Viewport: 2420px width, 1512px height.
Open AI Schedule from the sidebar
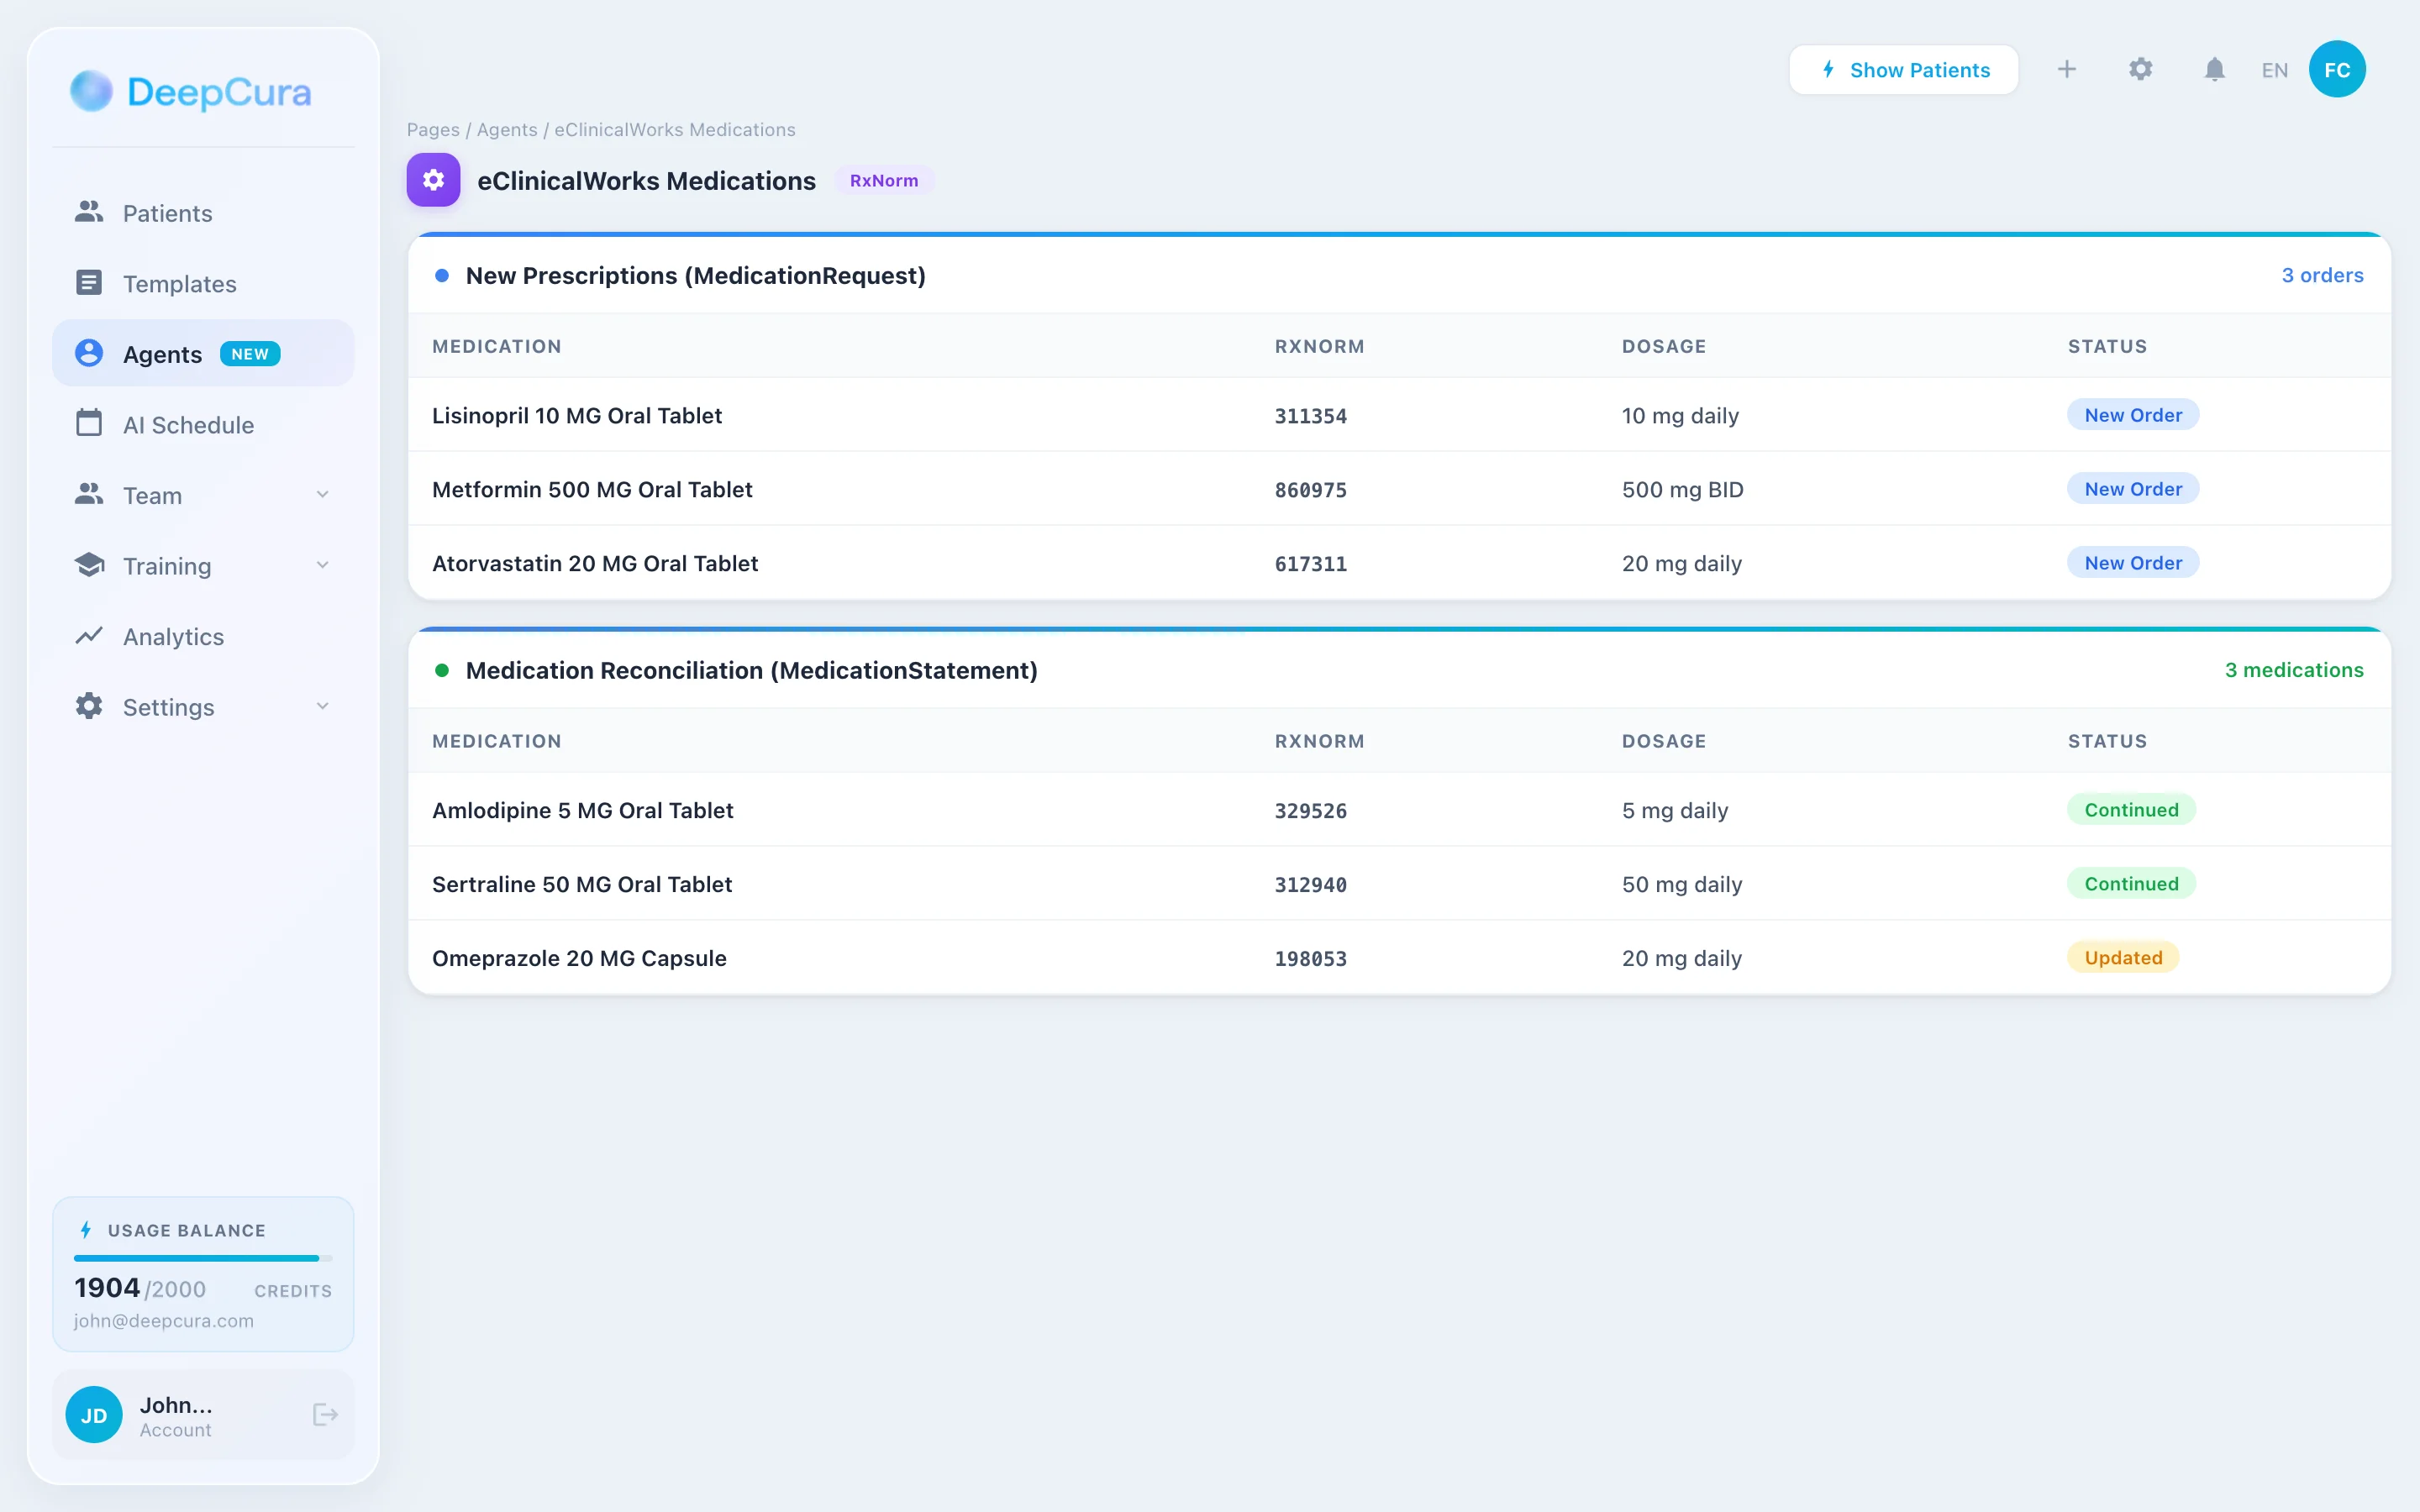188,424
